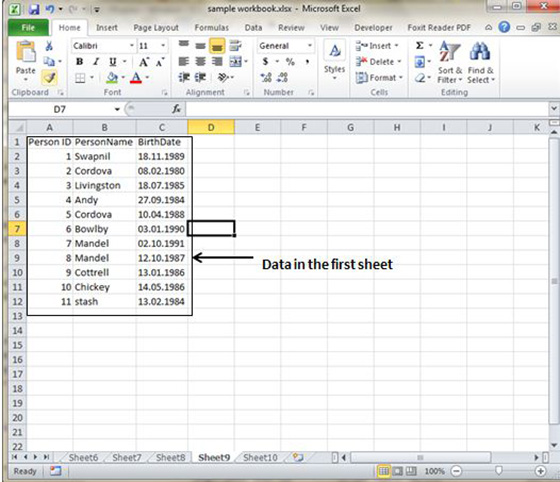Toggle Align Text Right
This screenshot has height=482, width=560.
tap(217, 62)
